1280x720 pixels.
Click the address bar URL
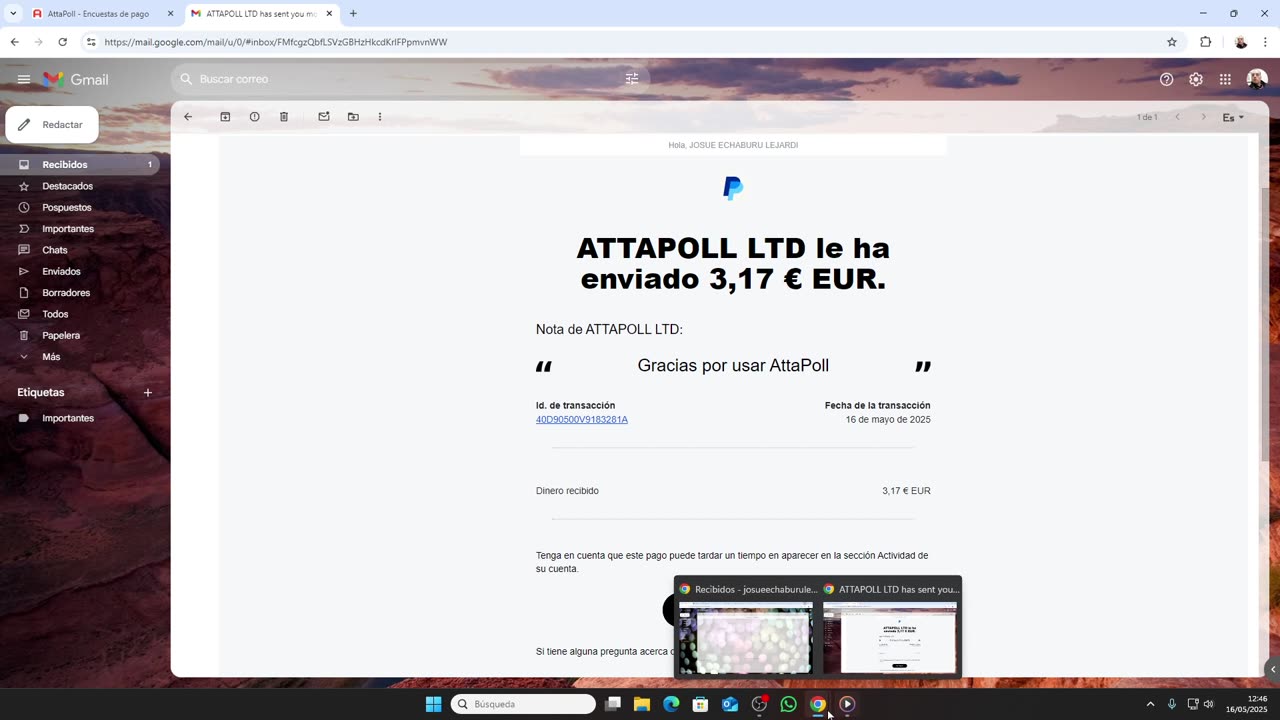coord(276,42)
